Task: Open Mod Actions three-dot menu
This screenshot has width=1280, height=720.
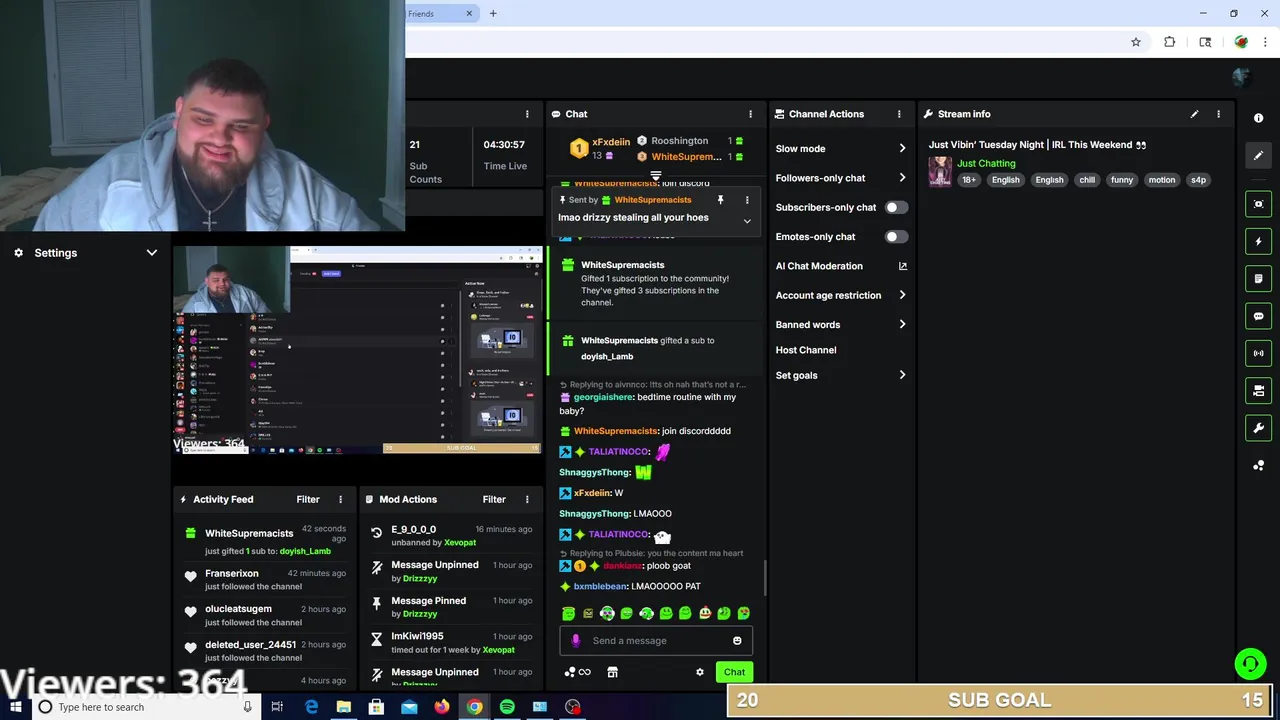Action: [x=527, y=499]
